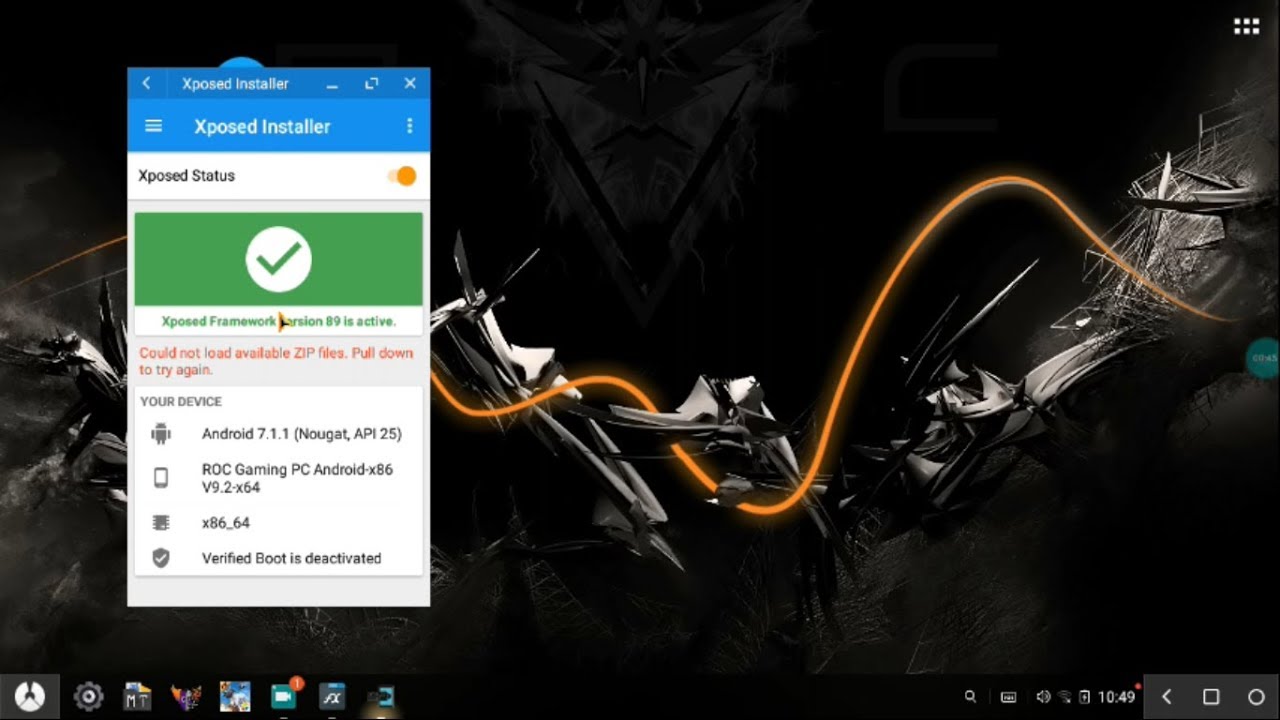Open the app grid icon on the desktop
This screenshot has width=1280, height=720.
[1246, 27]
